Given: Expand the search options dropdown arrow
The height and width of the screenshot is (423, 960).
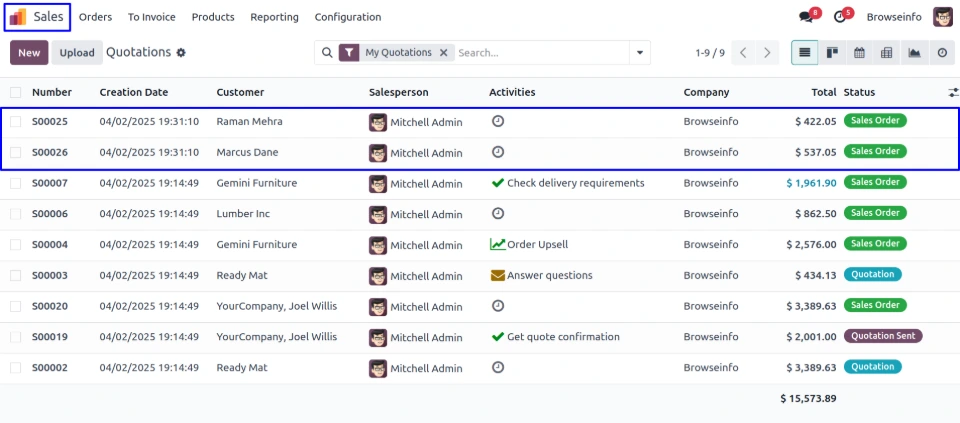Looking at the screenshot, I should [639, 53].
